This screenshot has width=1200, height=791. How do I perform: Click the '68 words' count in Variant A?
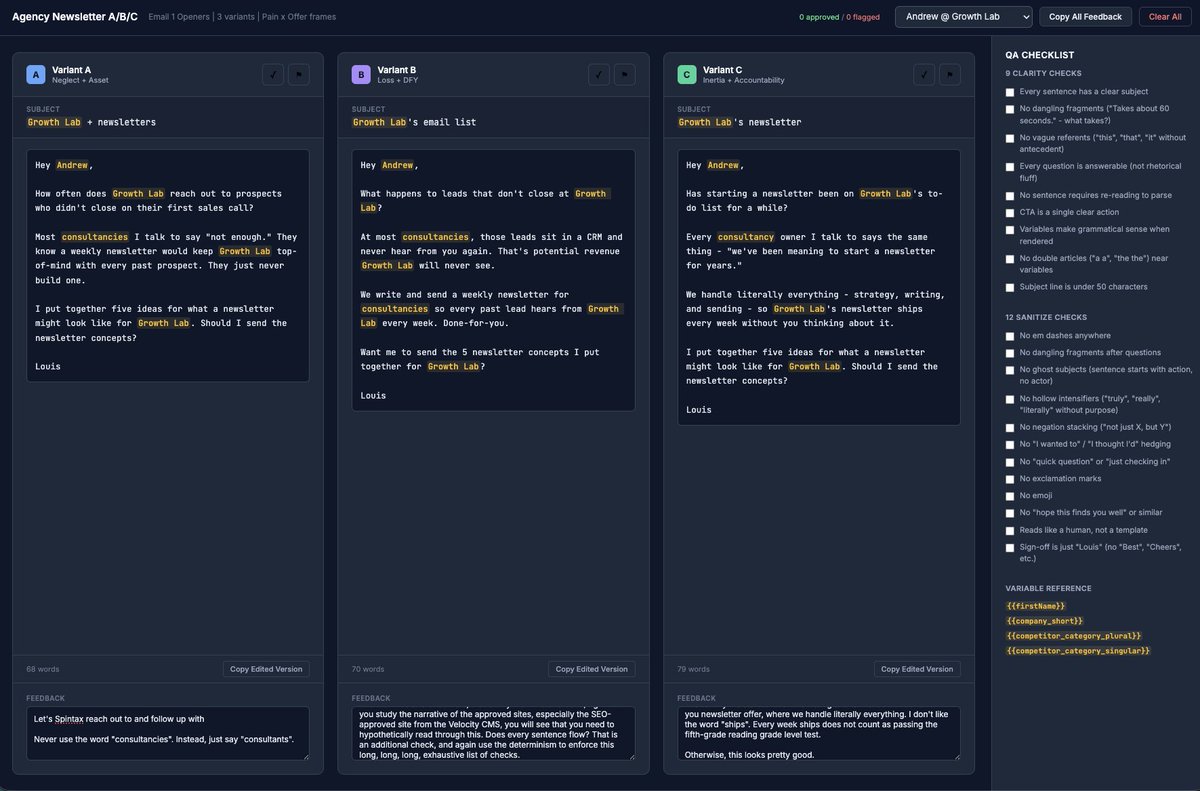[x=42, y=669]
